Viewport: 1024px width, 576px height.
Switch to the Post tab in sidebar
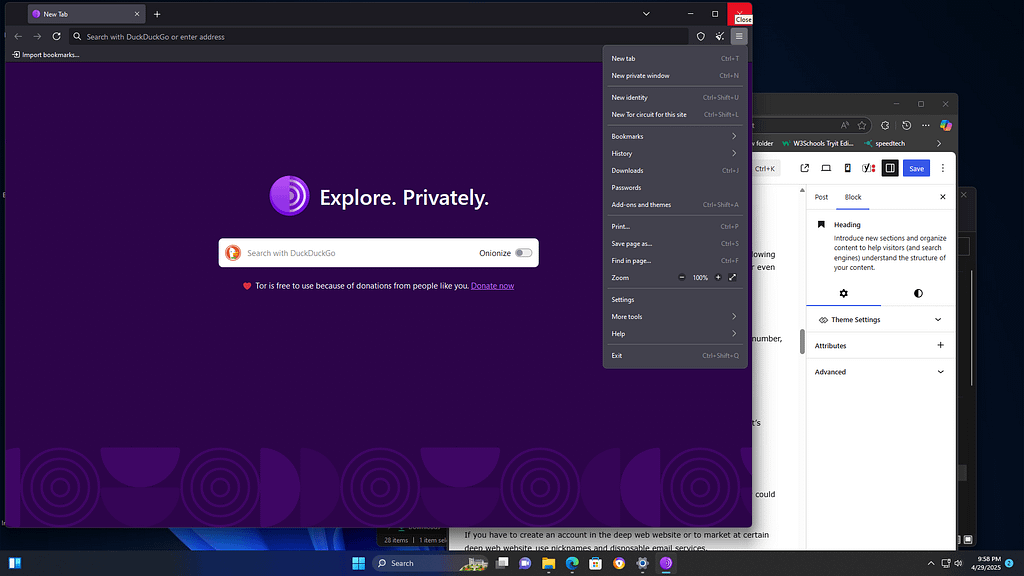(821, 197)
